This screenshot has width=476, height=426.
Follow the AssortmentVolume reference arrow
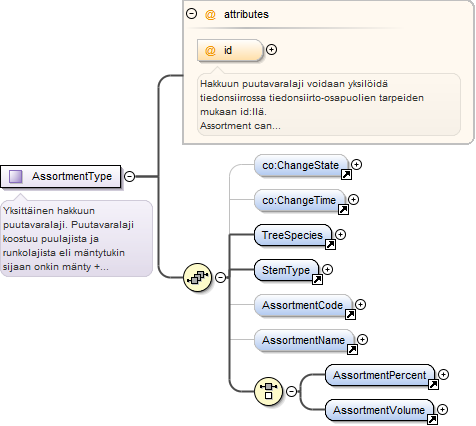(x=432, y=419)
